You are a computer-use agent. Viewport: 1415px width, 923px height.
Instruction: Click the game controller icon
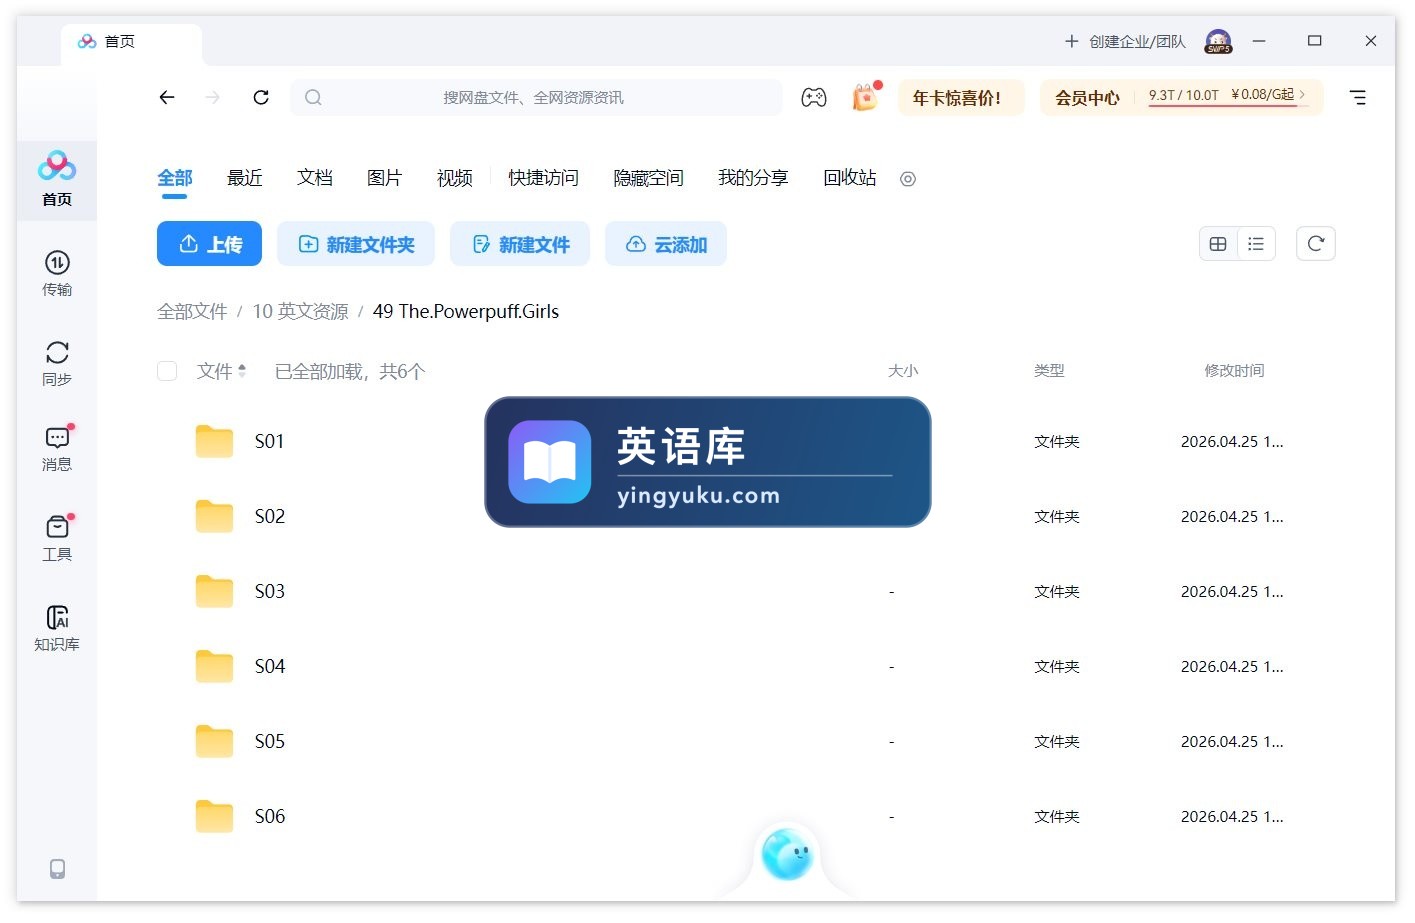point(814,97)
